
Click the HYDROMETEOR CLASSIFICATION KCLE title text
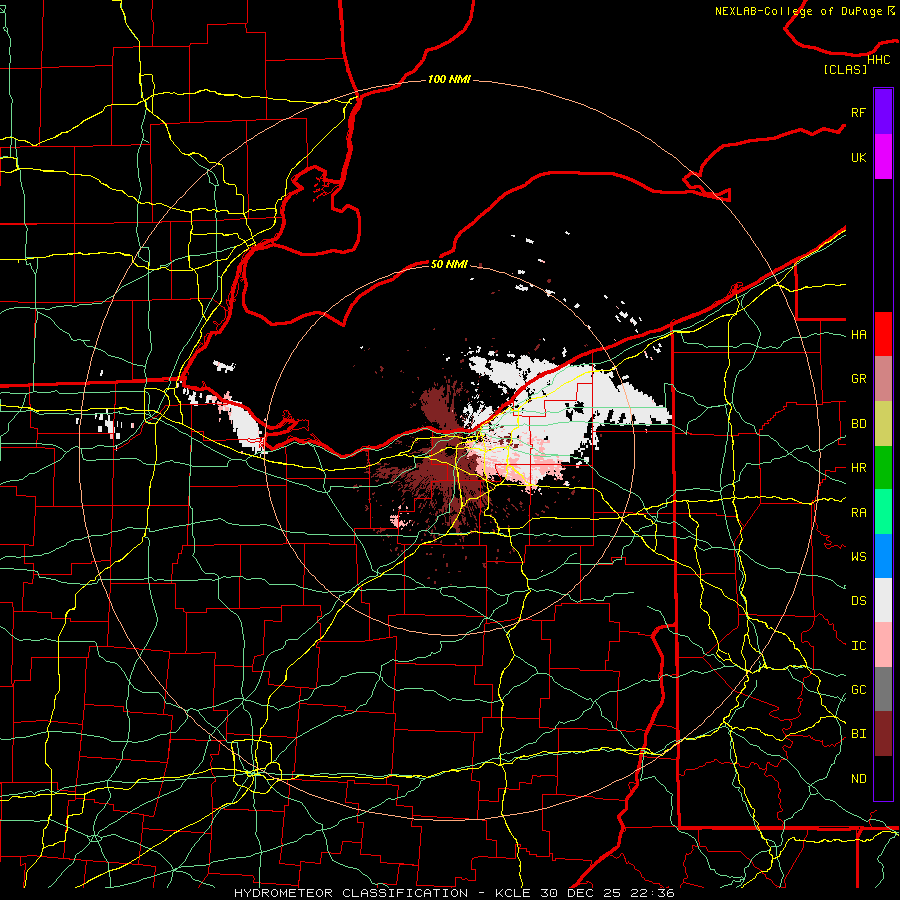click(454, 893)
